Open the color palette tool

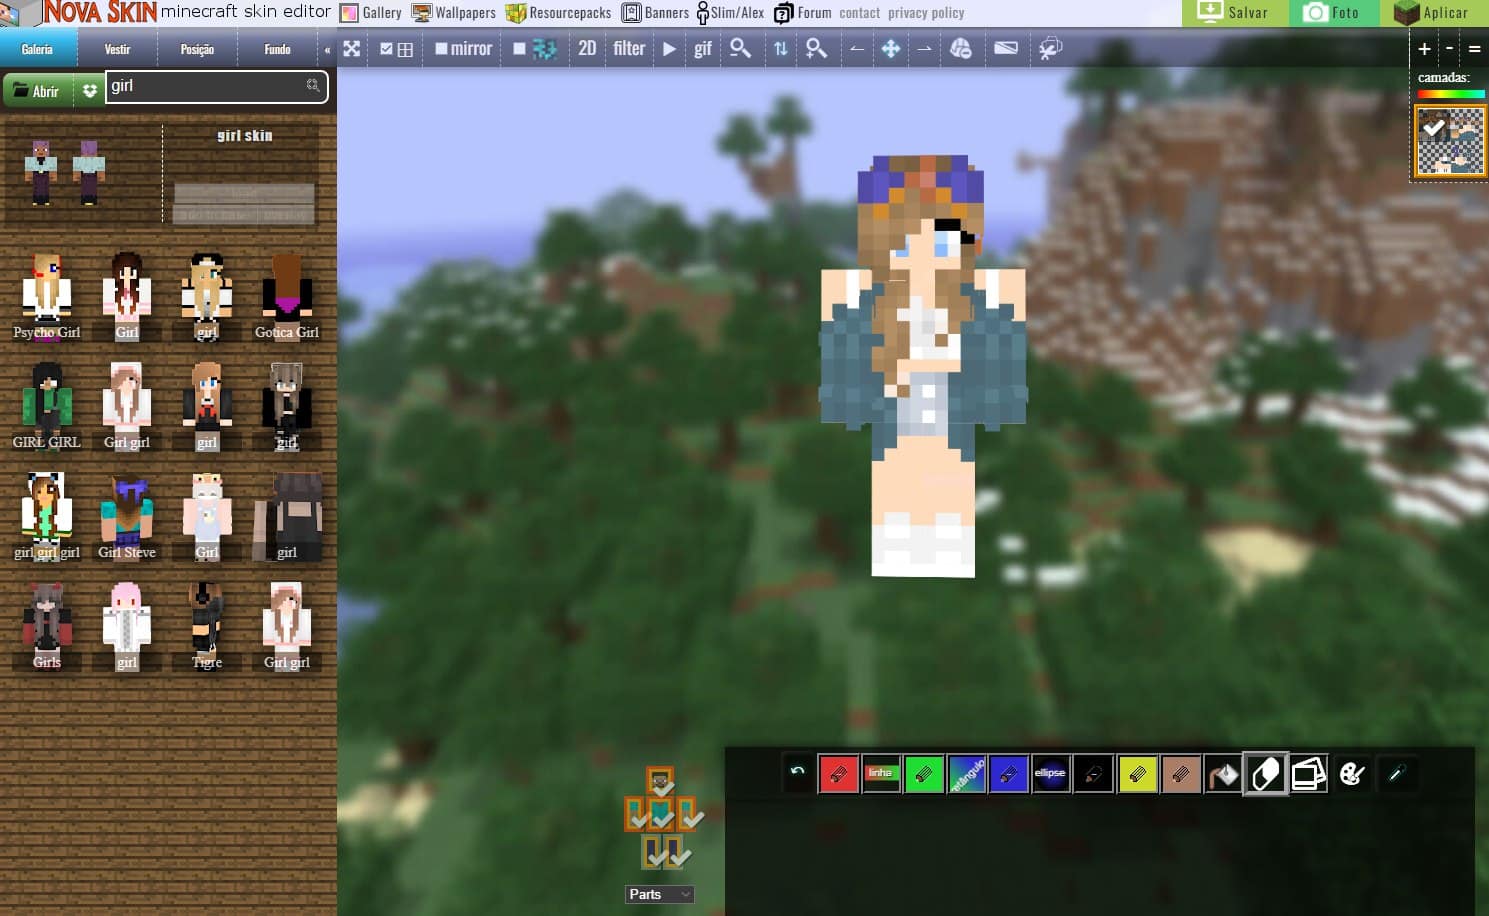(x=1352, y=773)
